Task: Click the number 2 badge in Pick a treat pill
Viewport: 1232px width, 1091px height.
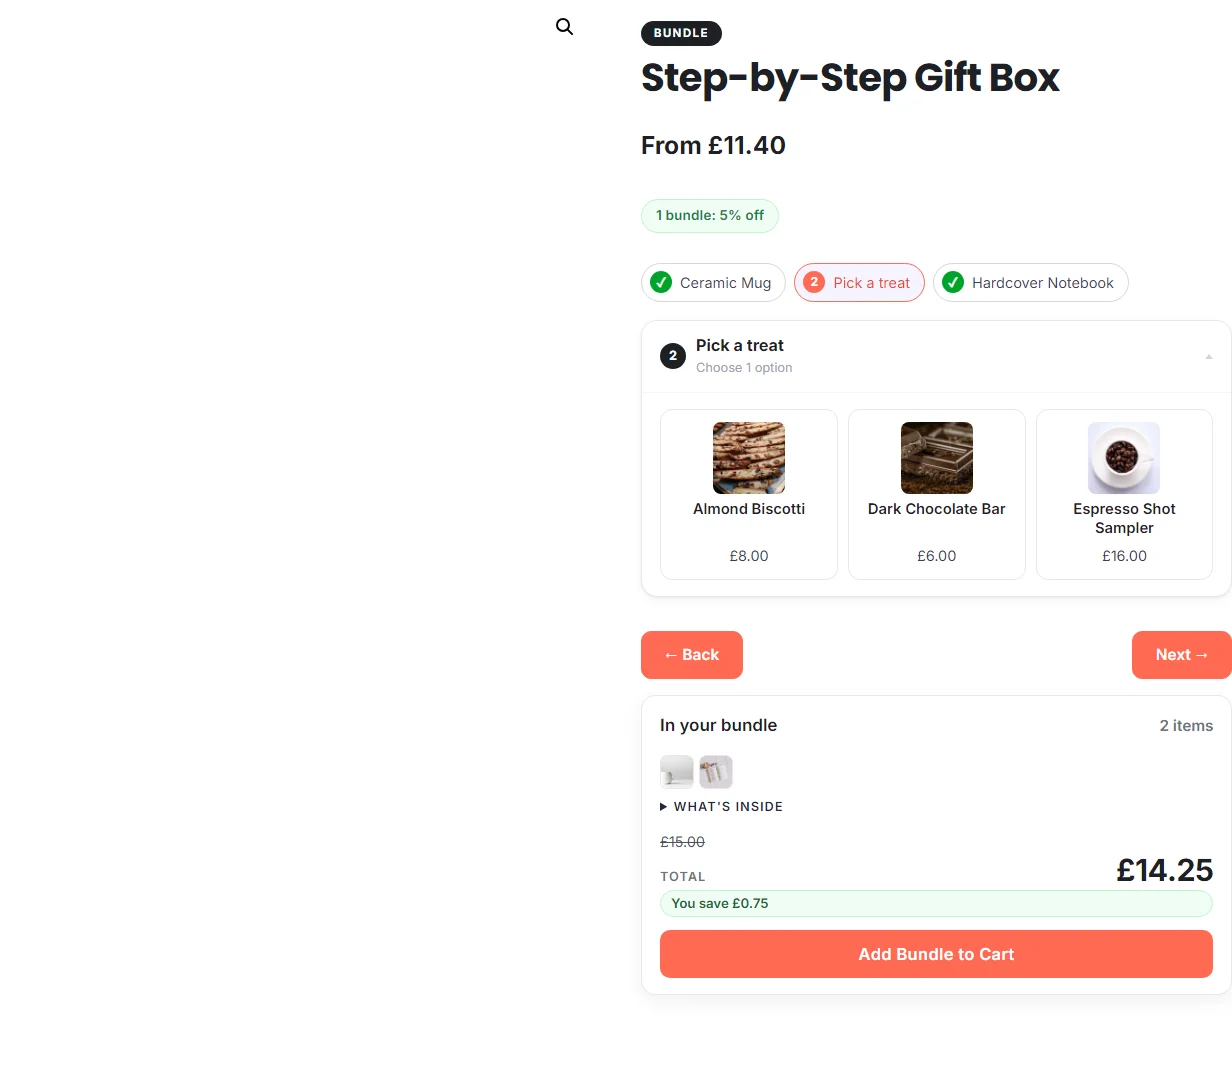Action: [814, 282]
